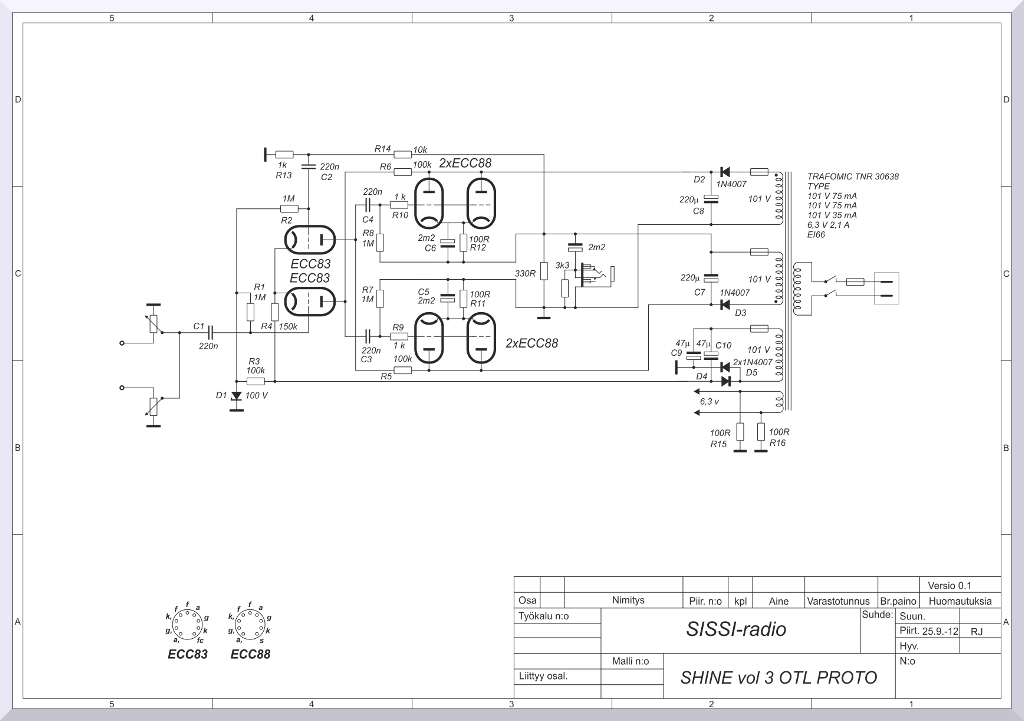Image resolution: width=1024 pixels, height=721 pixels.
Task: Click the ECC83 pinout diagram circle
Action: 186,627
